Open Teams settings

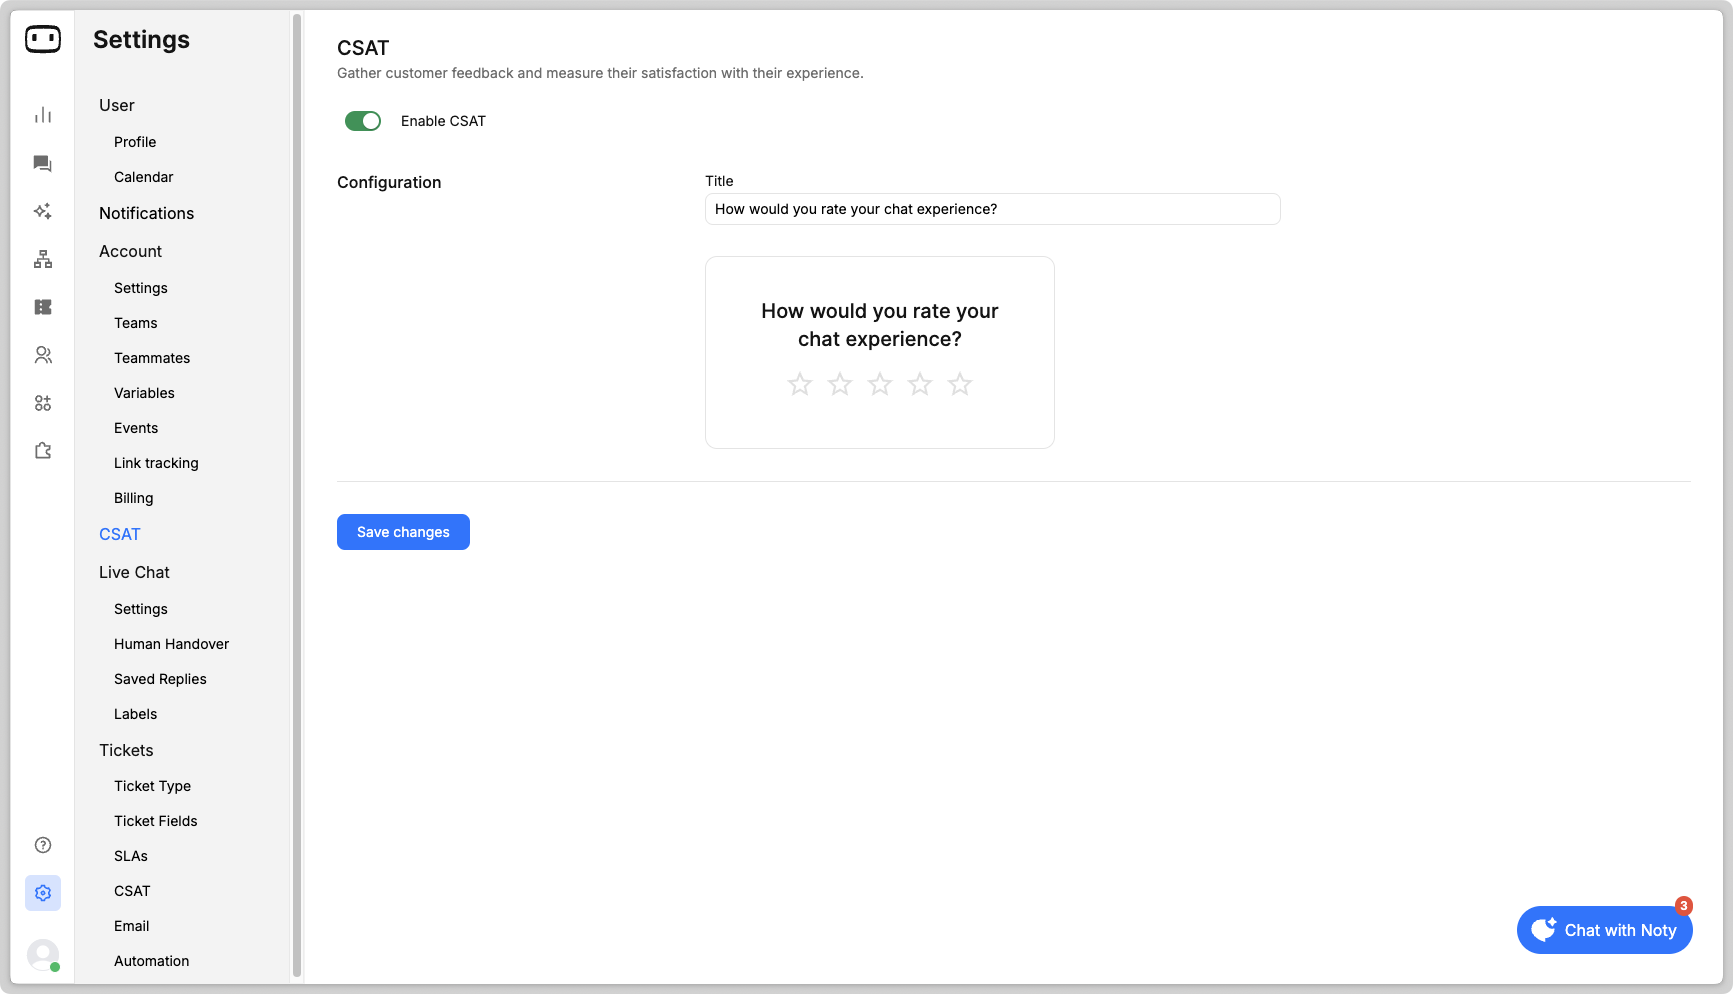click(136, 323)
